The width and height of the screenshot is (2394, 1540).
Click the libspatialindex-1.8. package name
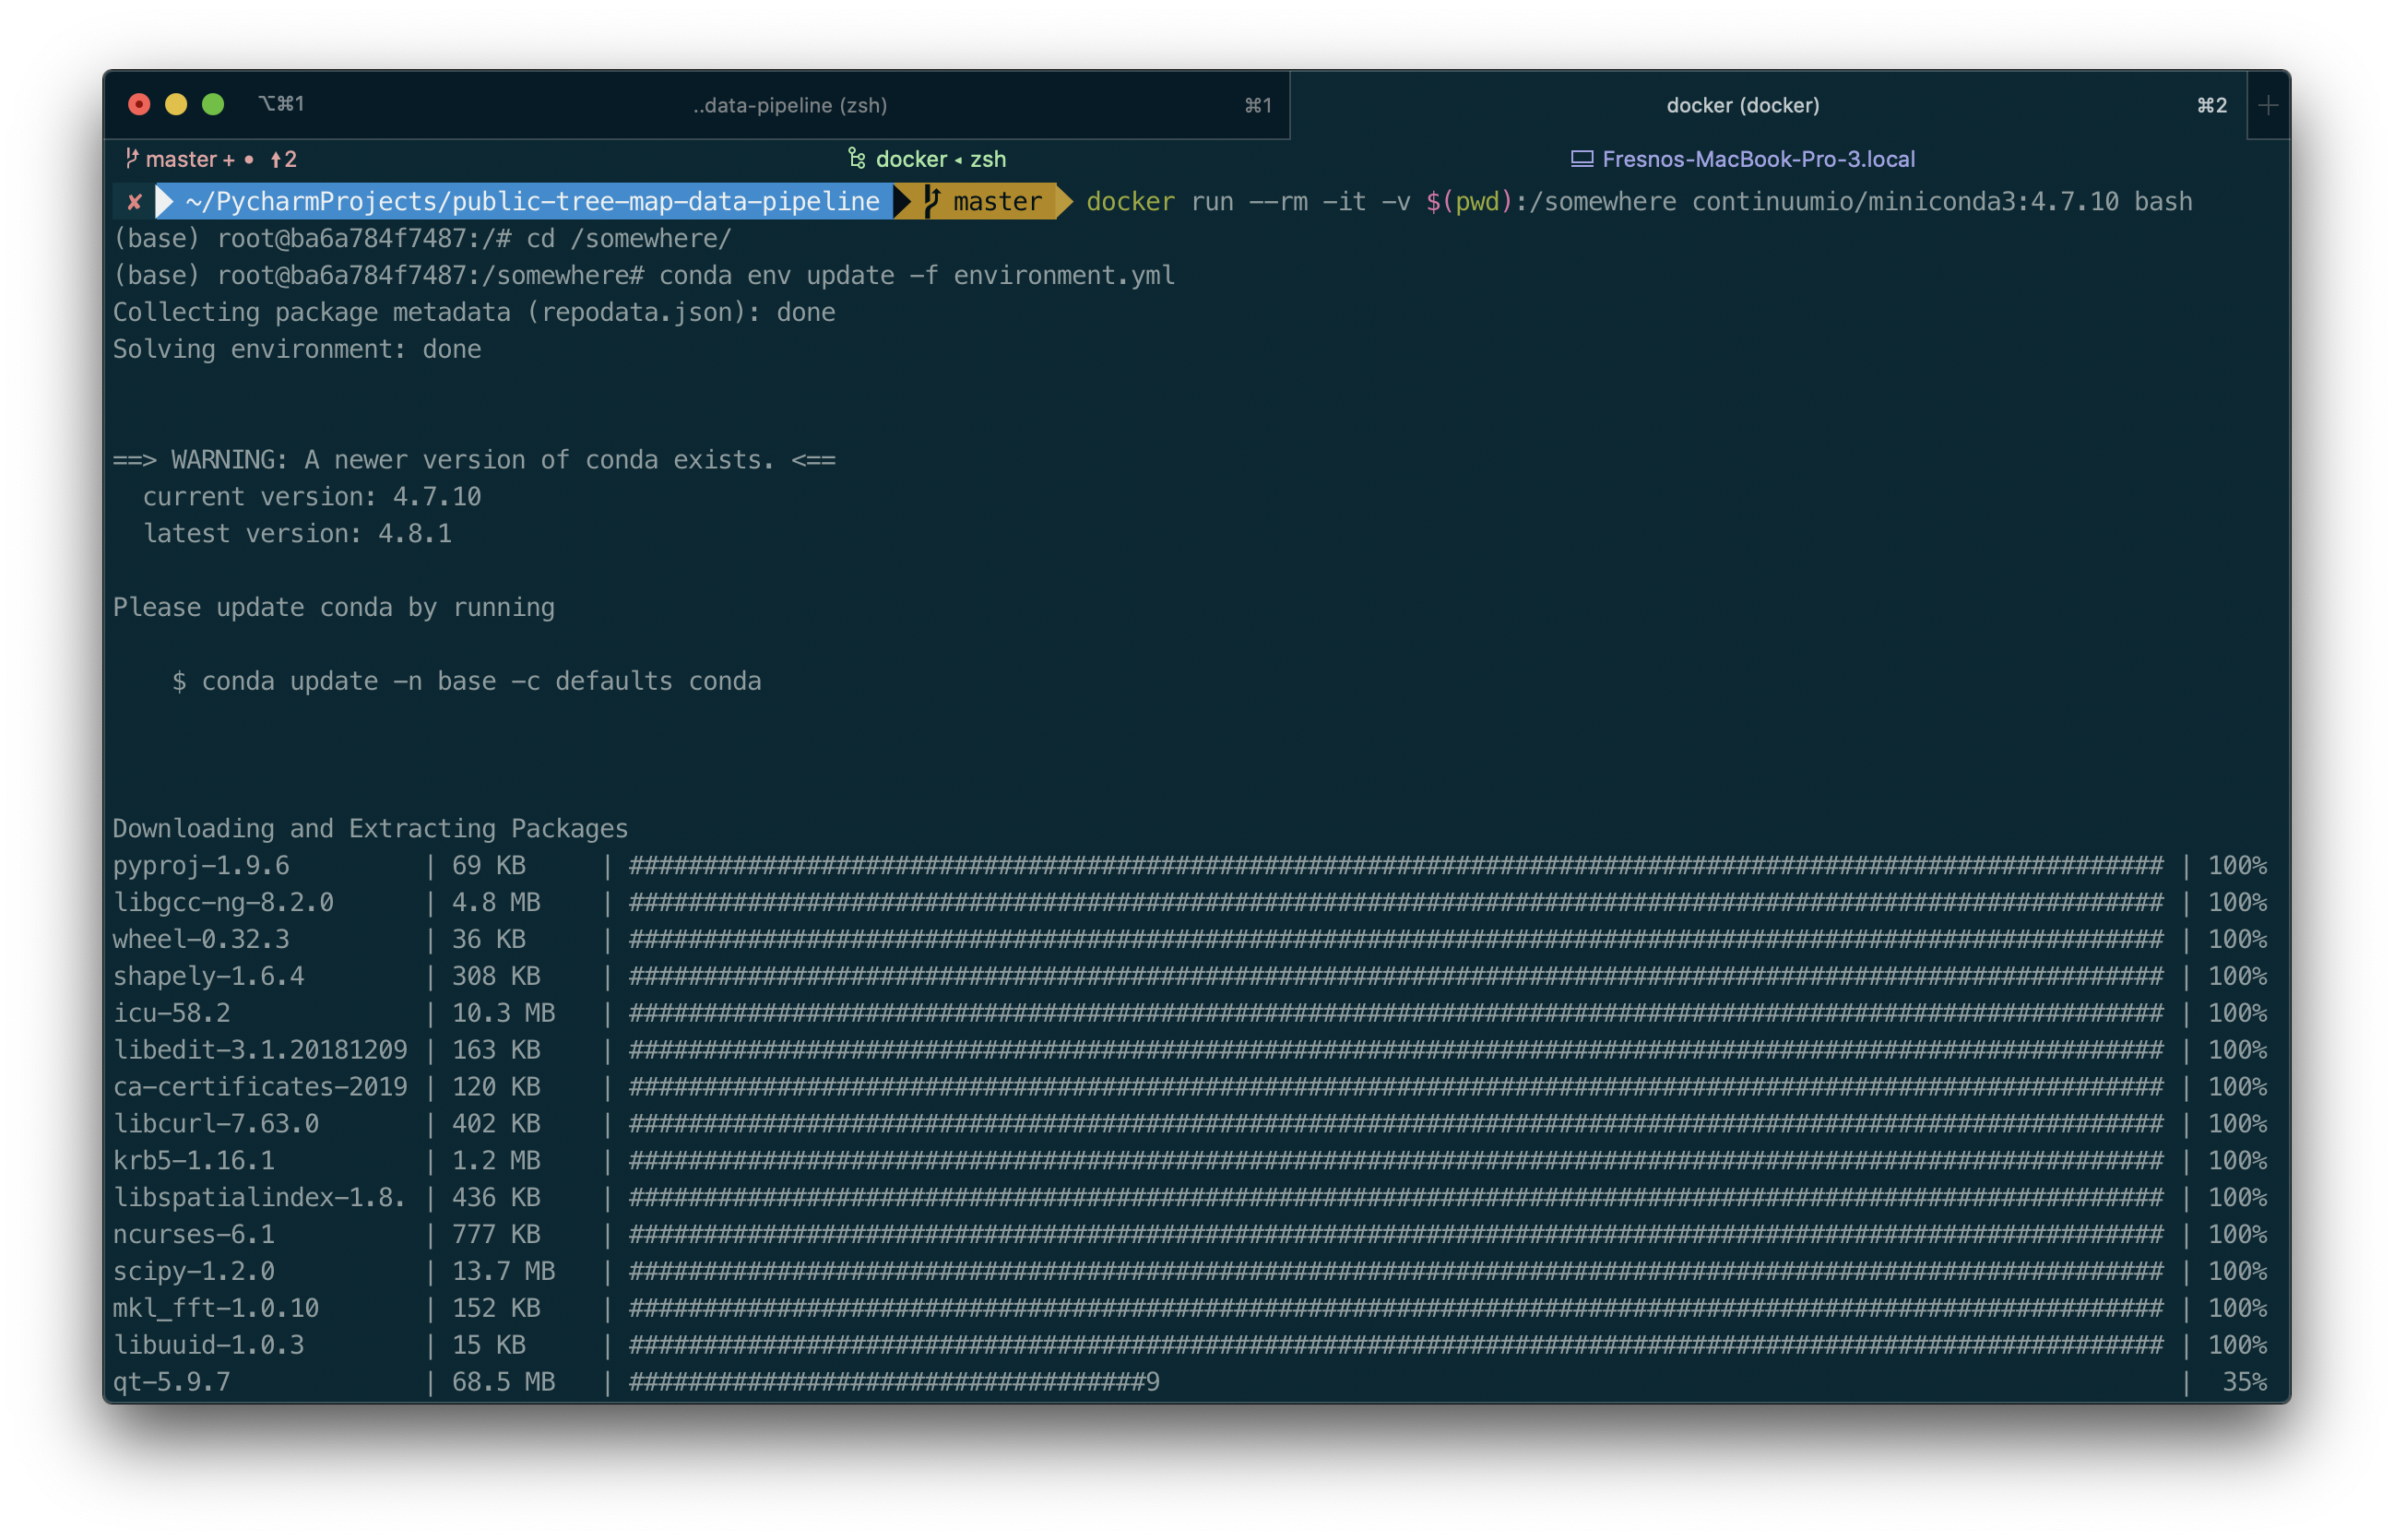tap(259, 1198)
